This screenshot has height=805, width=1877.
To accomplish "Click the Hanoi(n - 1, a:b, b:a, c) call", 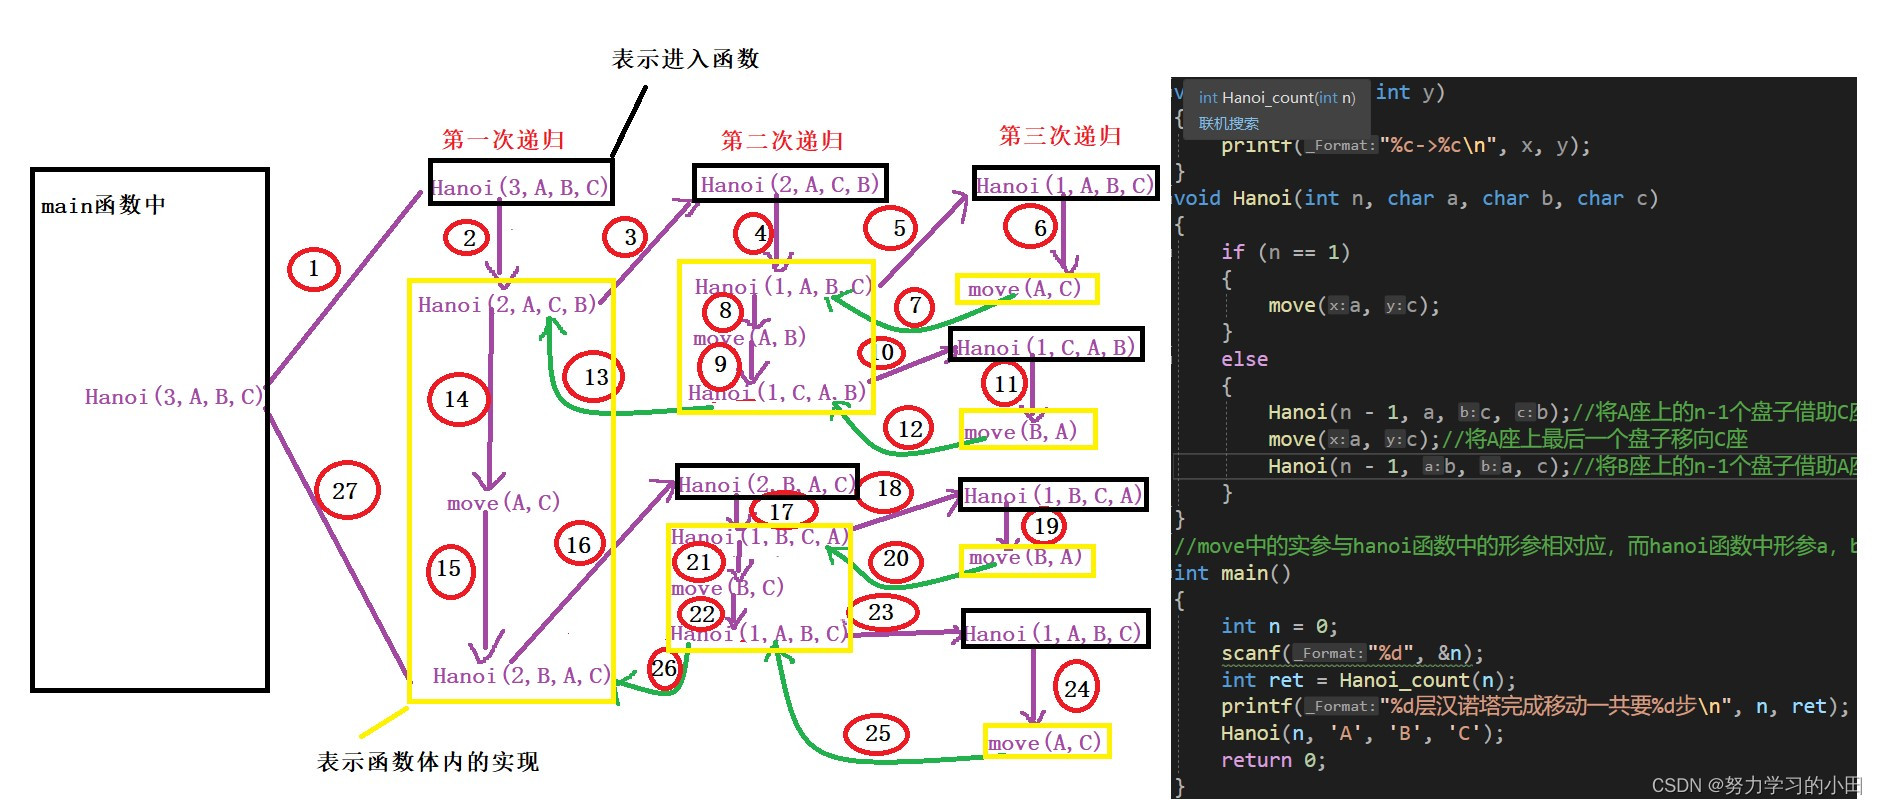I will (1419, 466).
